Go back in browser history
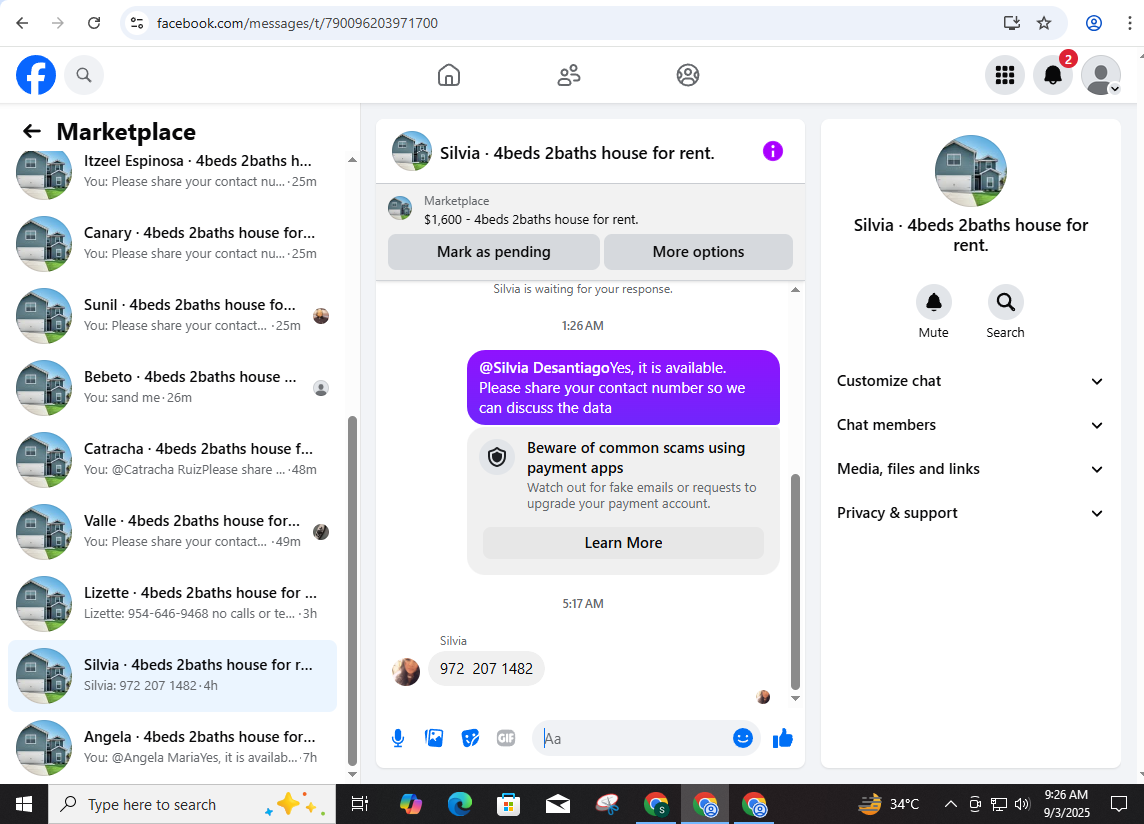 pos(23,23)
